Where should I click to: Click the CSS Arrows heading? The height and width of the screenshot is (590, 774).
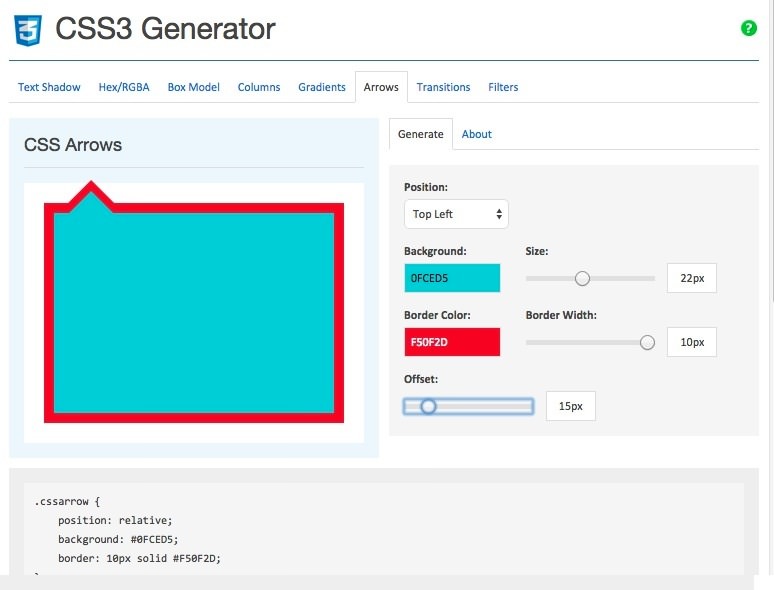coord(73,145)
